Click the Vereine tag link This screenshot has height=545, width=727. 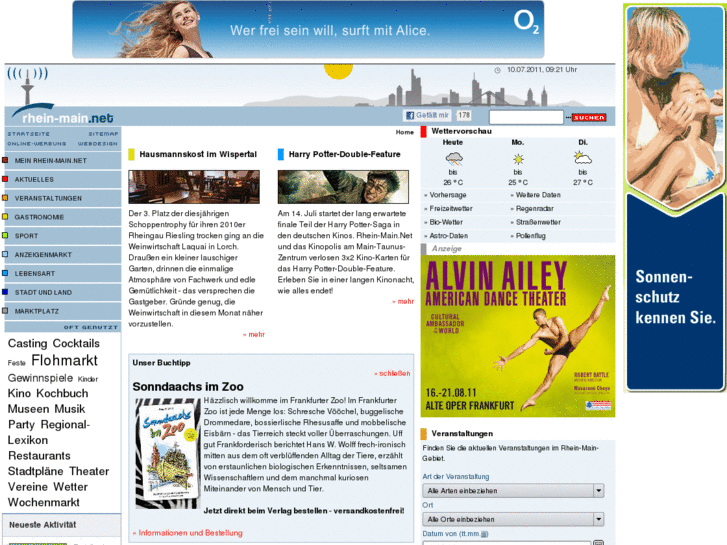(28, 487)
